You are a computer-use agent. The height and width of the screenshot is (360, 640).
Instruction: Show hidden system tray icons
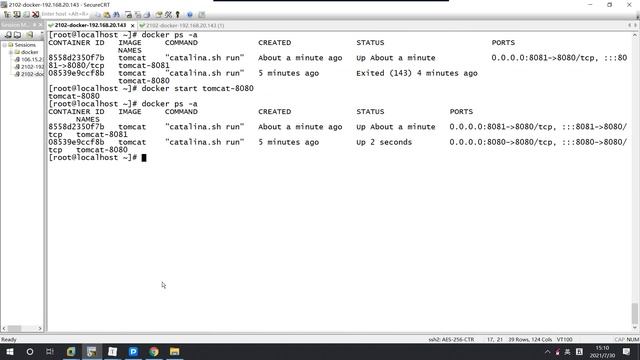coord(547,352)
